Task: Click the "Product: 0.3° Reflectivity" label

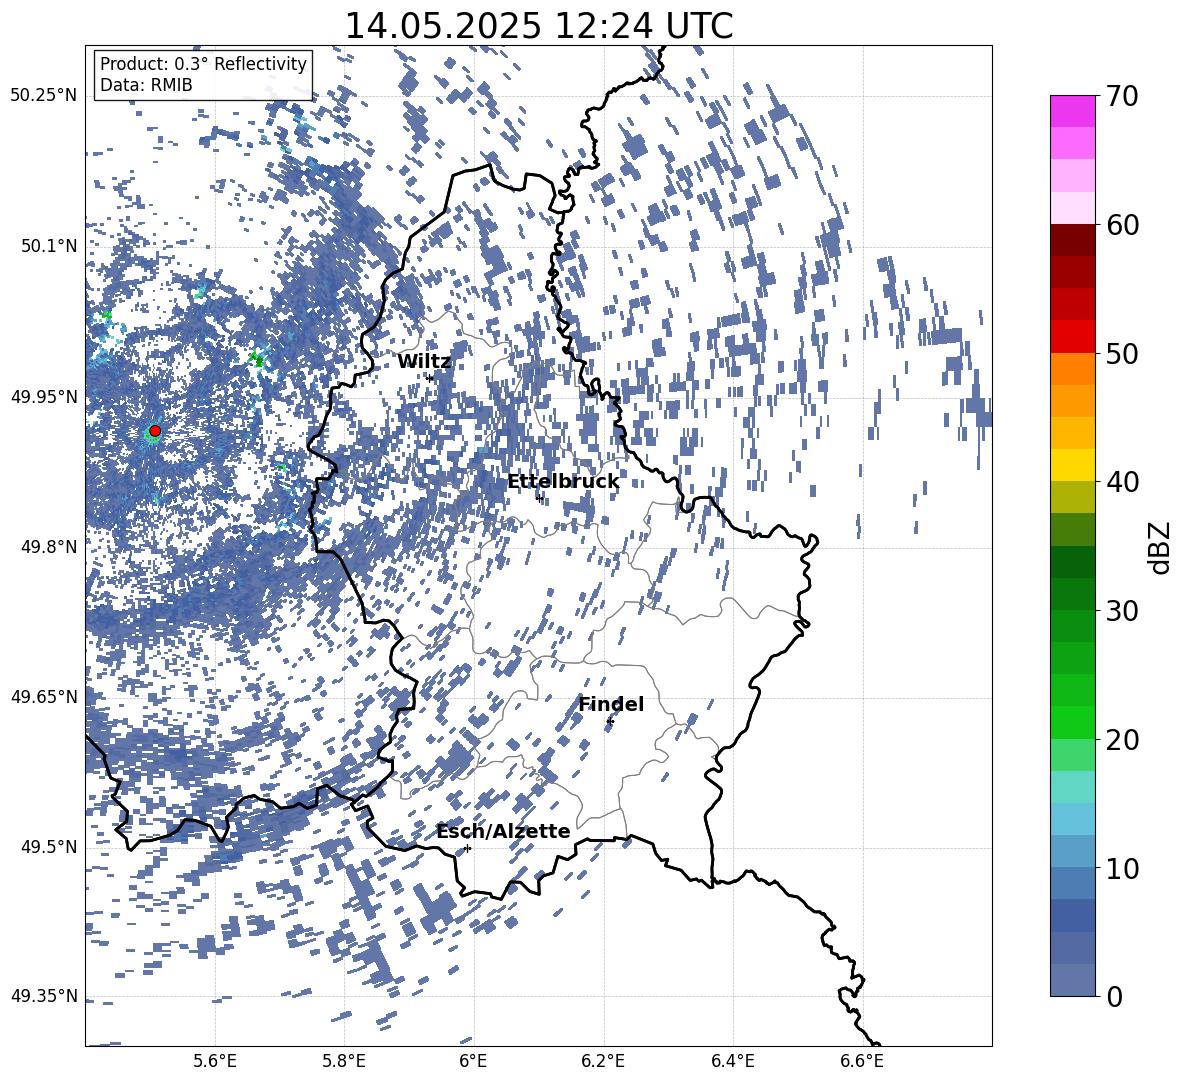Action: click(x=203, y=64)
